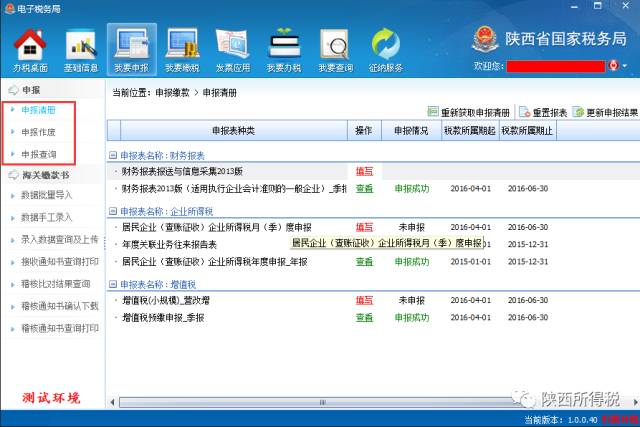Image resolution: width=640 pixels, height=427 pixels.
Task: Open the 征纳服务 refresh arrow icon
Action: (x=386, y=50)
